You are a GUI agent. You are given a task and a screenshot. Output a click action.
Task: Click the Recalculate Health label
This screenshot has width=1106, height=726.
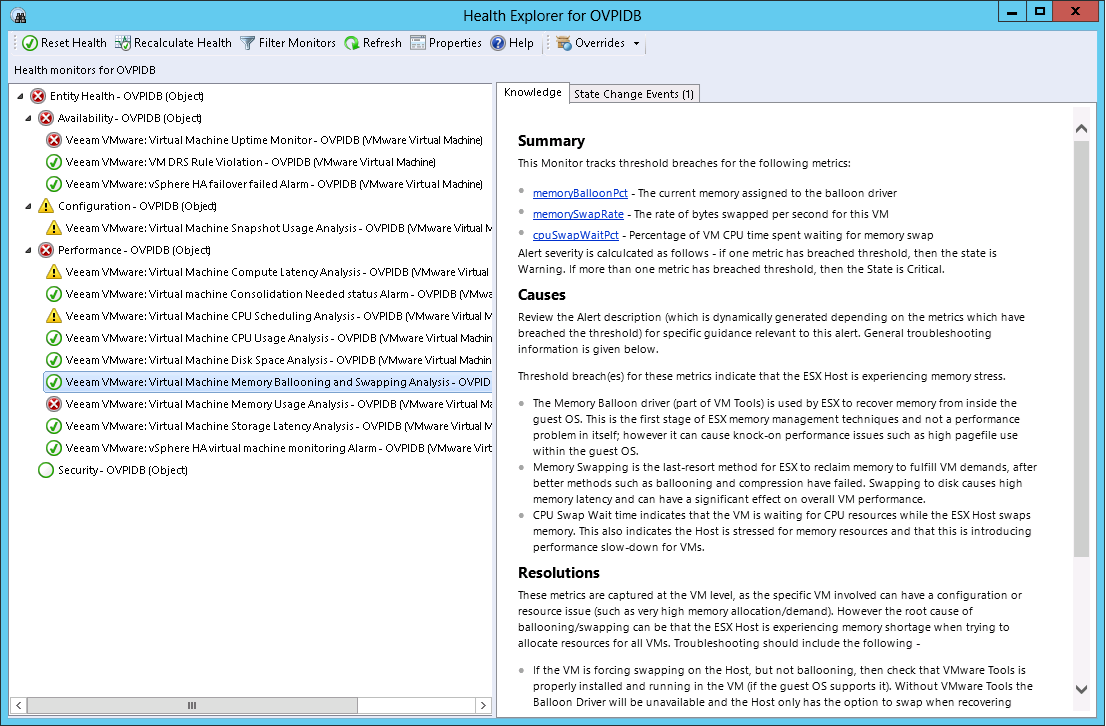click(183, 43)
